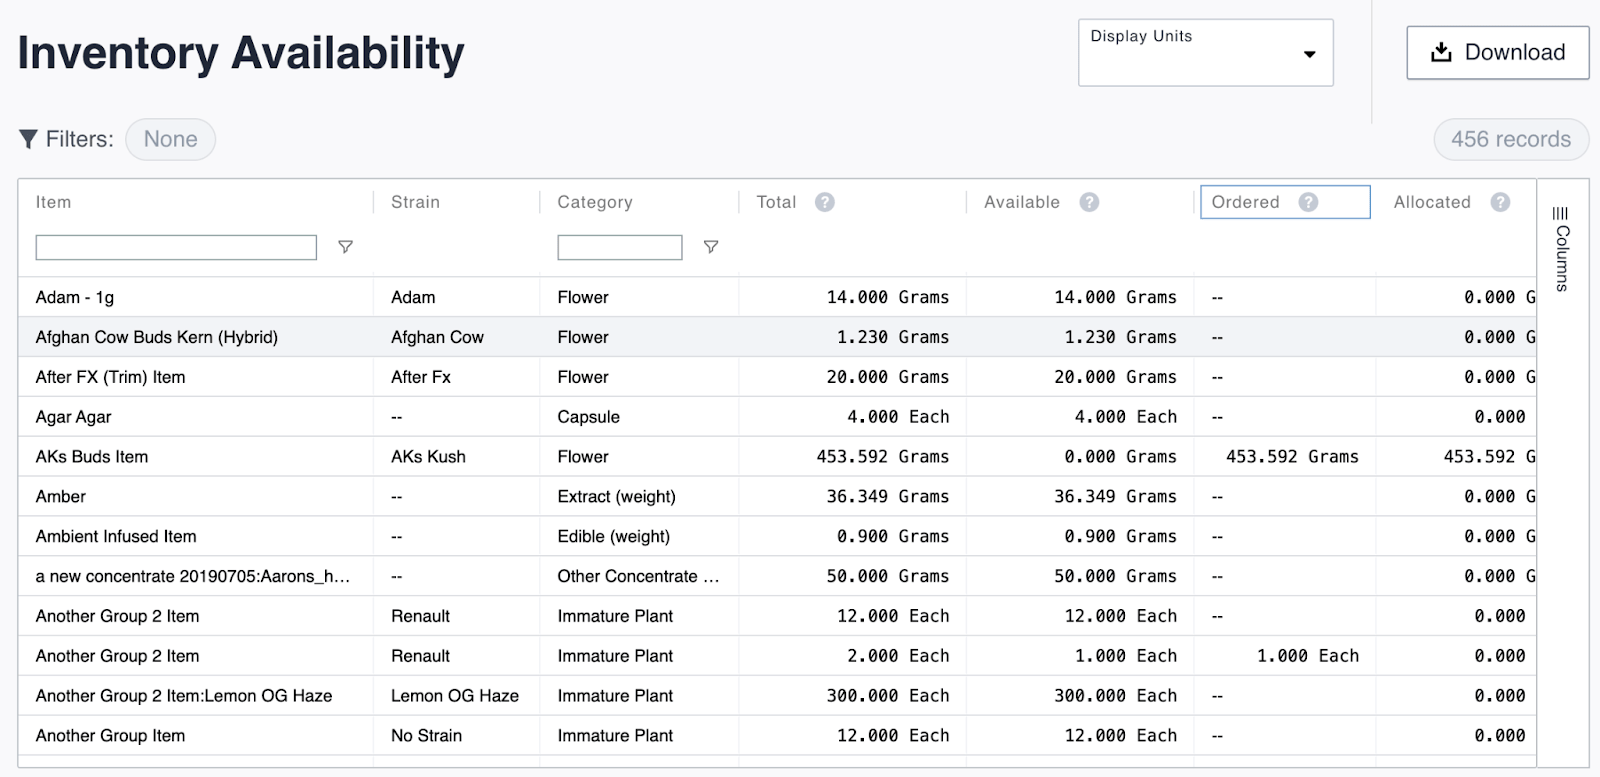1600x777 pixels.
Task: Click the Item column filter funnel icon
Action: (x=345, y=247)
